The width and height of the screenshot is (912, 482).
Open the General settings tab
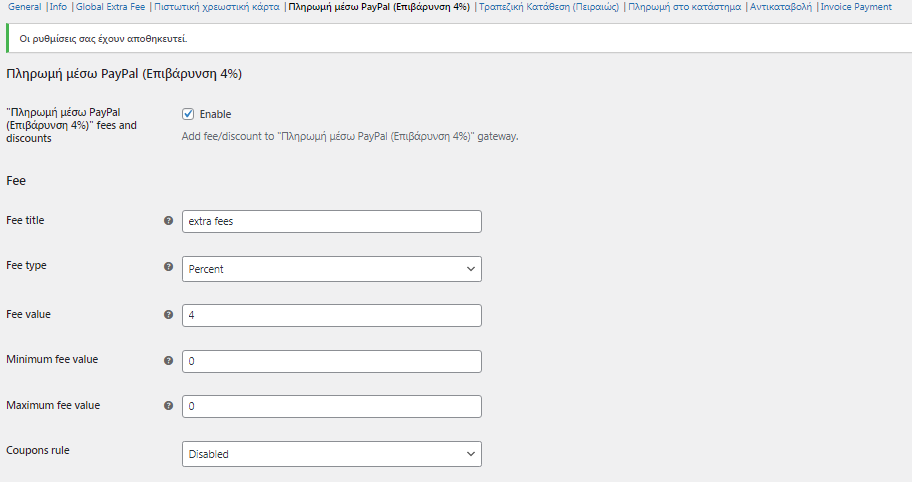point(24,7)
